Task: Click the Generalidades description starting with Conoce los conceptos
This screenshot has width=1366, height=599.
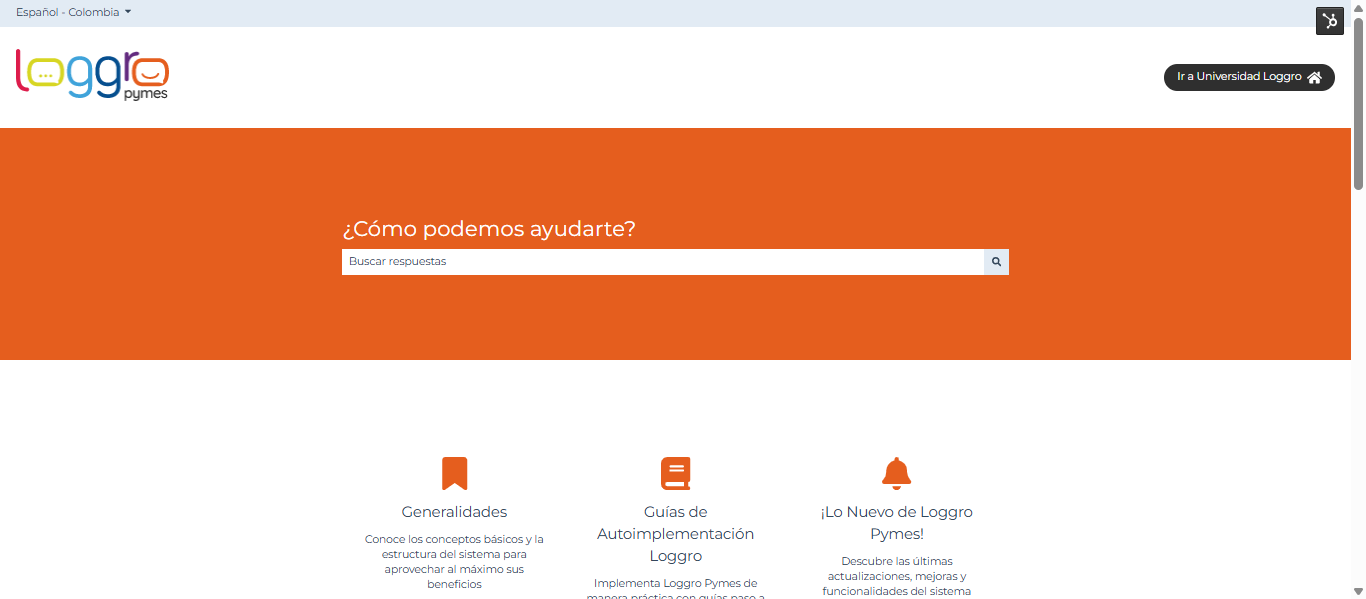Action: [x=454, y=561]
